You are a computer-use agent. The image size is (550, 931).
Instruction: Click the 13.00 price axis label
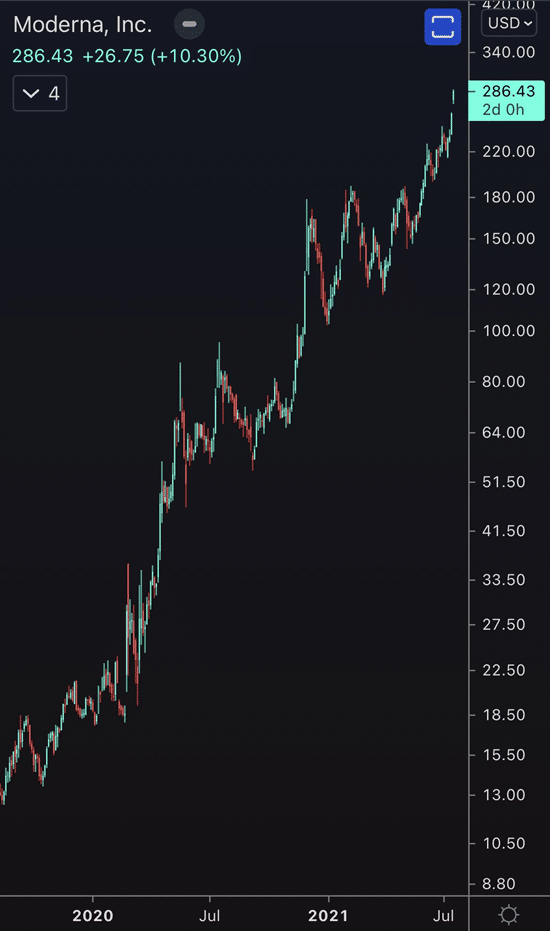coord(504,794)
